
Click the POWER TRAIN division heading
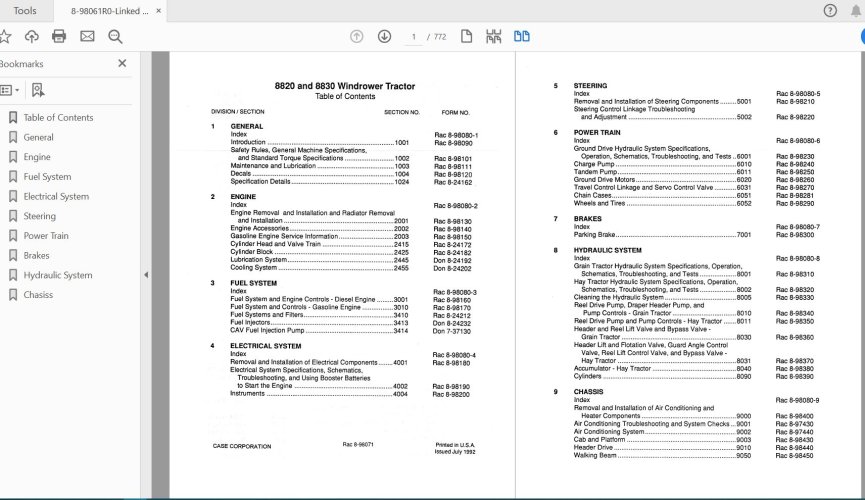(597, 132)
